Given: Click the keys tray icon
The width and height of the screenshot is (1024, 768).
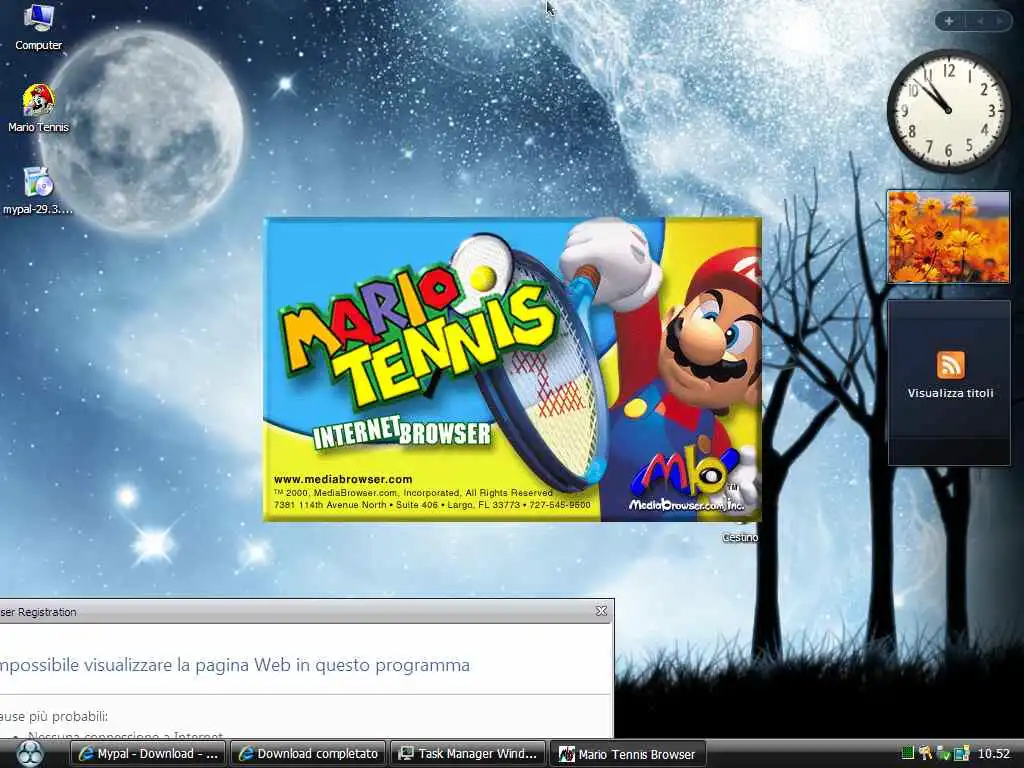Looking at the screenshot, I should point(925,754).
